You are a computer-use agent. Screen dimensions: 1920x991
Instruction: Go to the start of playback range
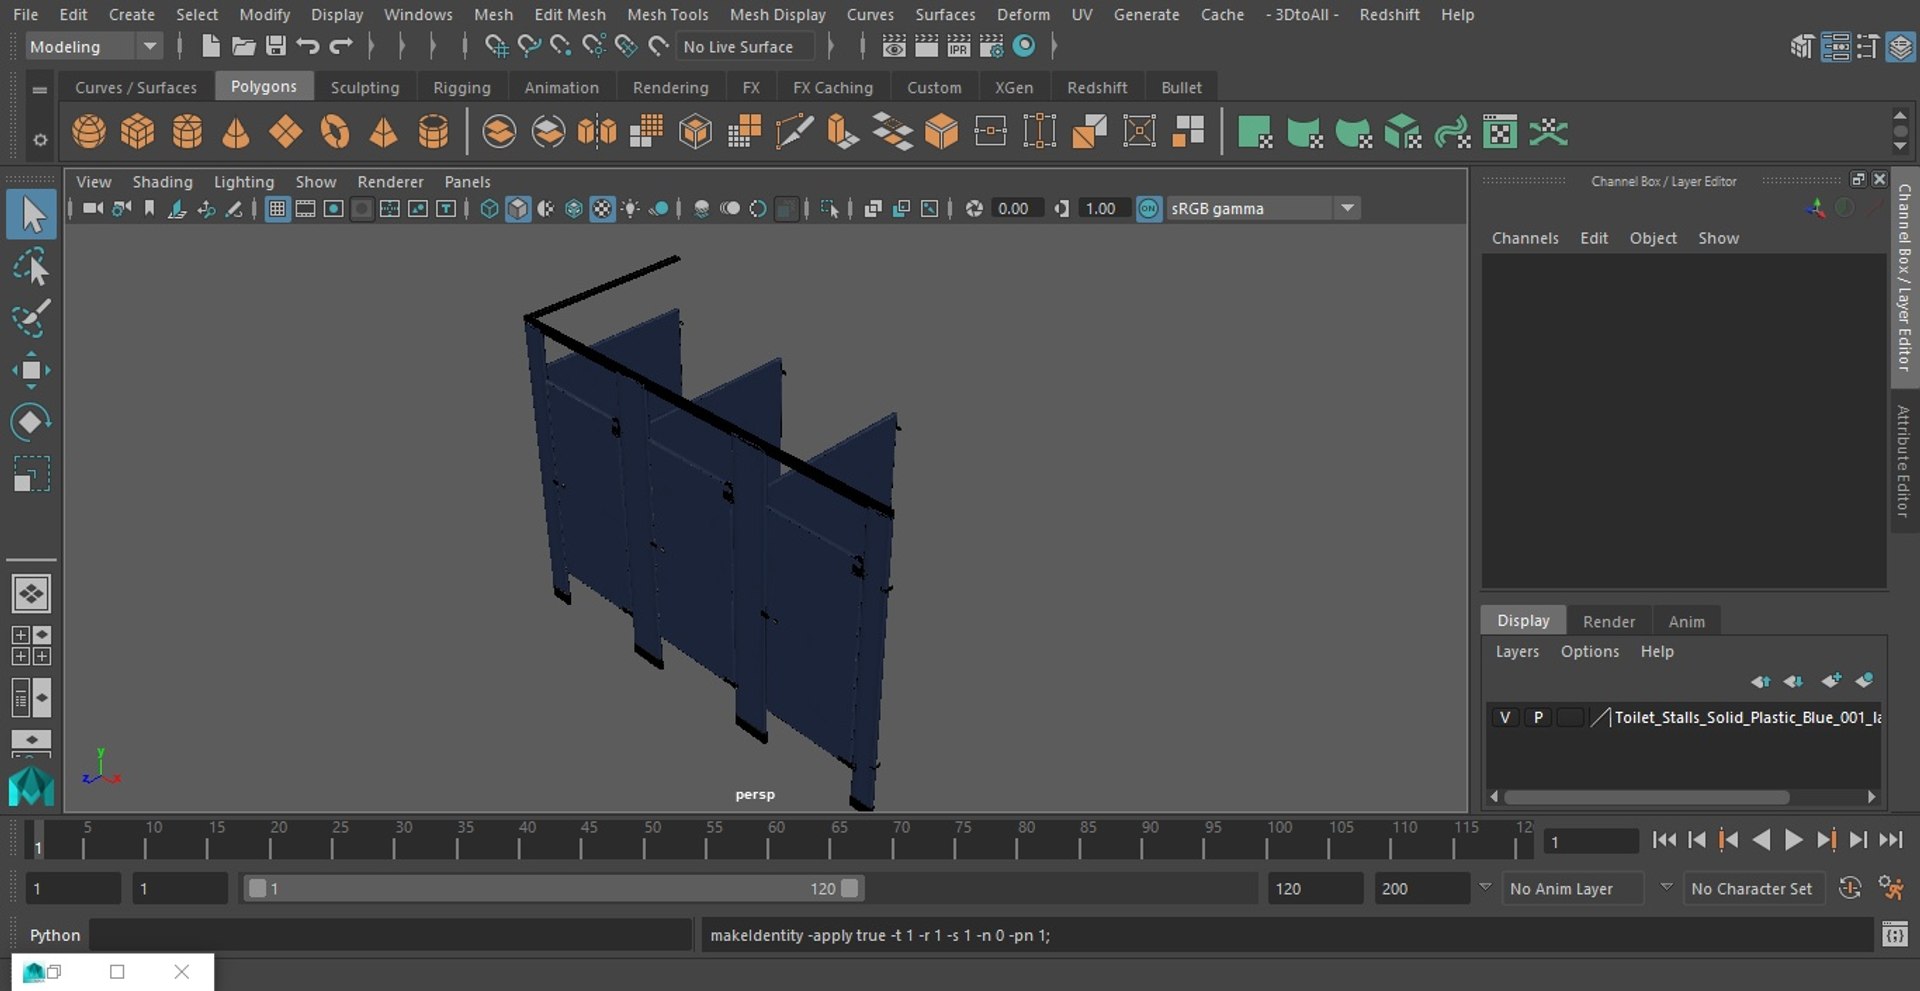coord(1663,840)
